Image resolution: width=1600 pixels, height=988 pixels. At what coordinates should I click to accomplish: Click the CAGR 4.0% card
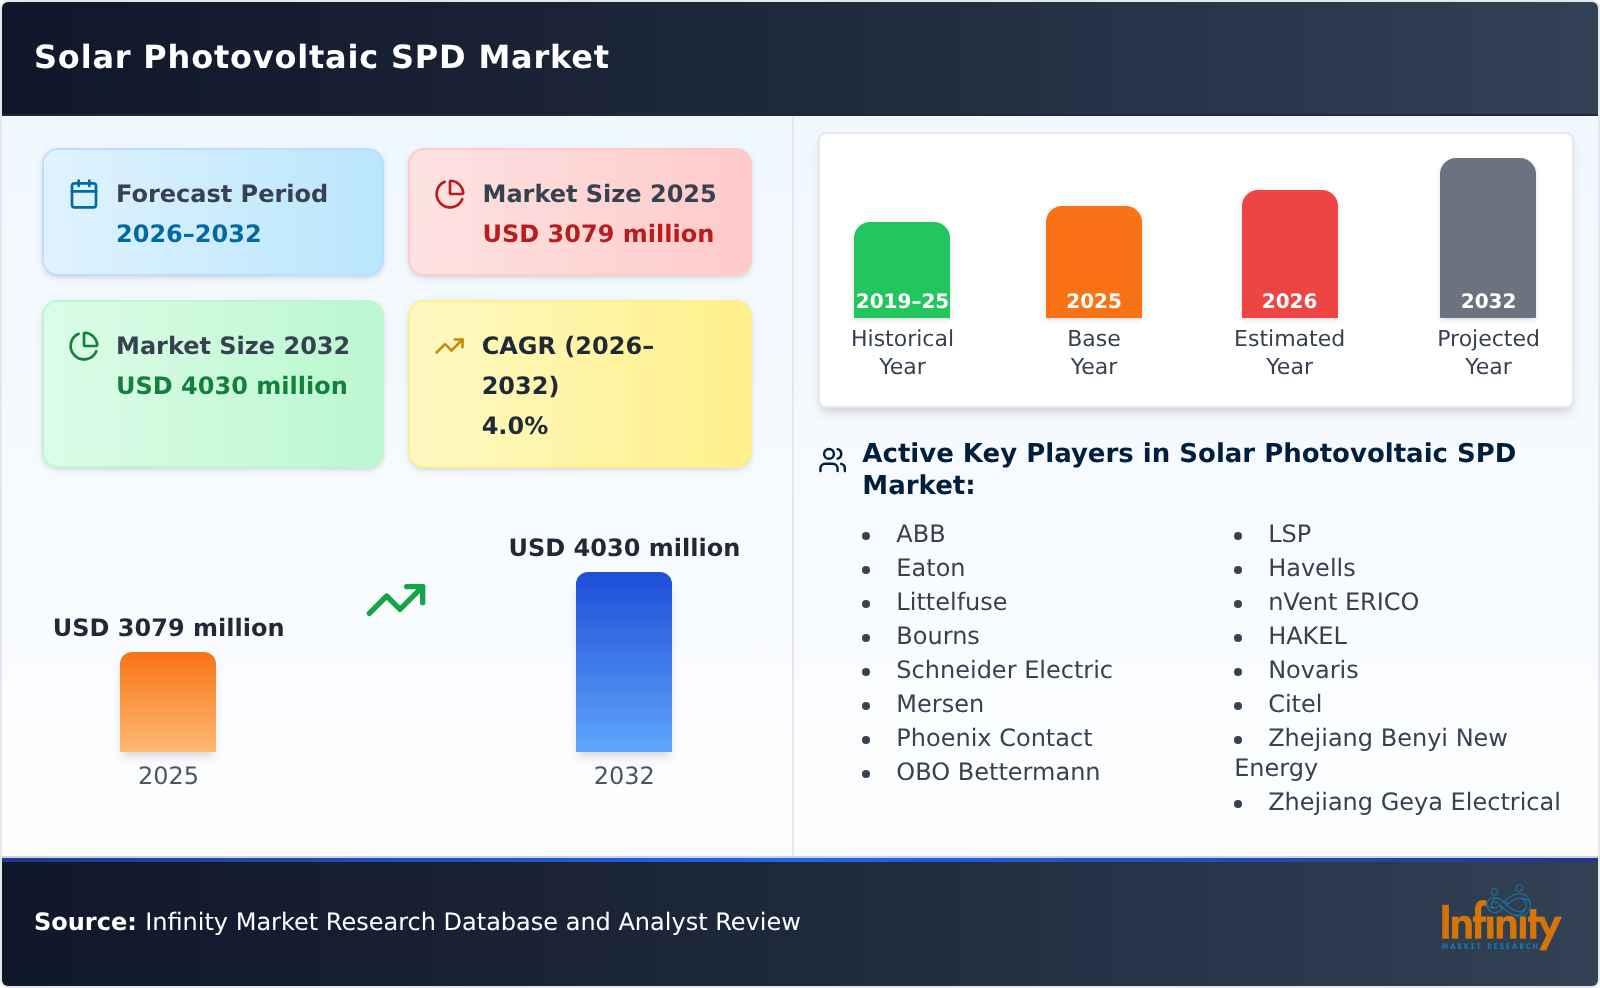click(578, 384)
